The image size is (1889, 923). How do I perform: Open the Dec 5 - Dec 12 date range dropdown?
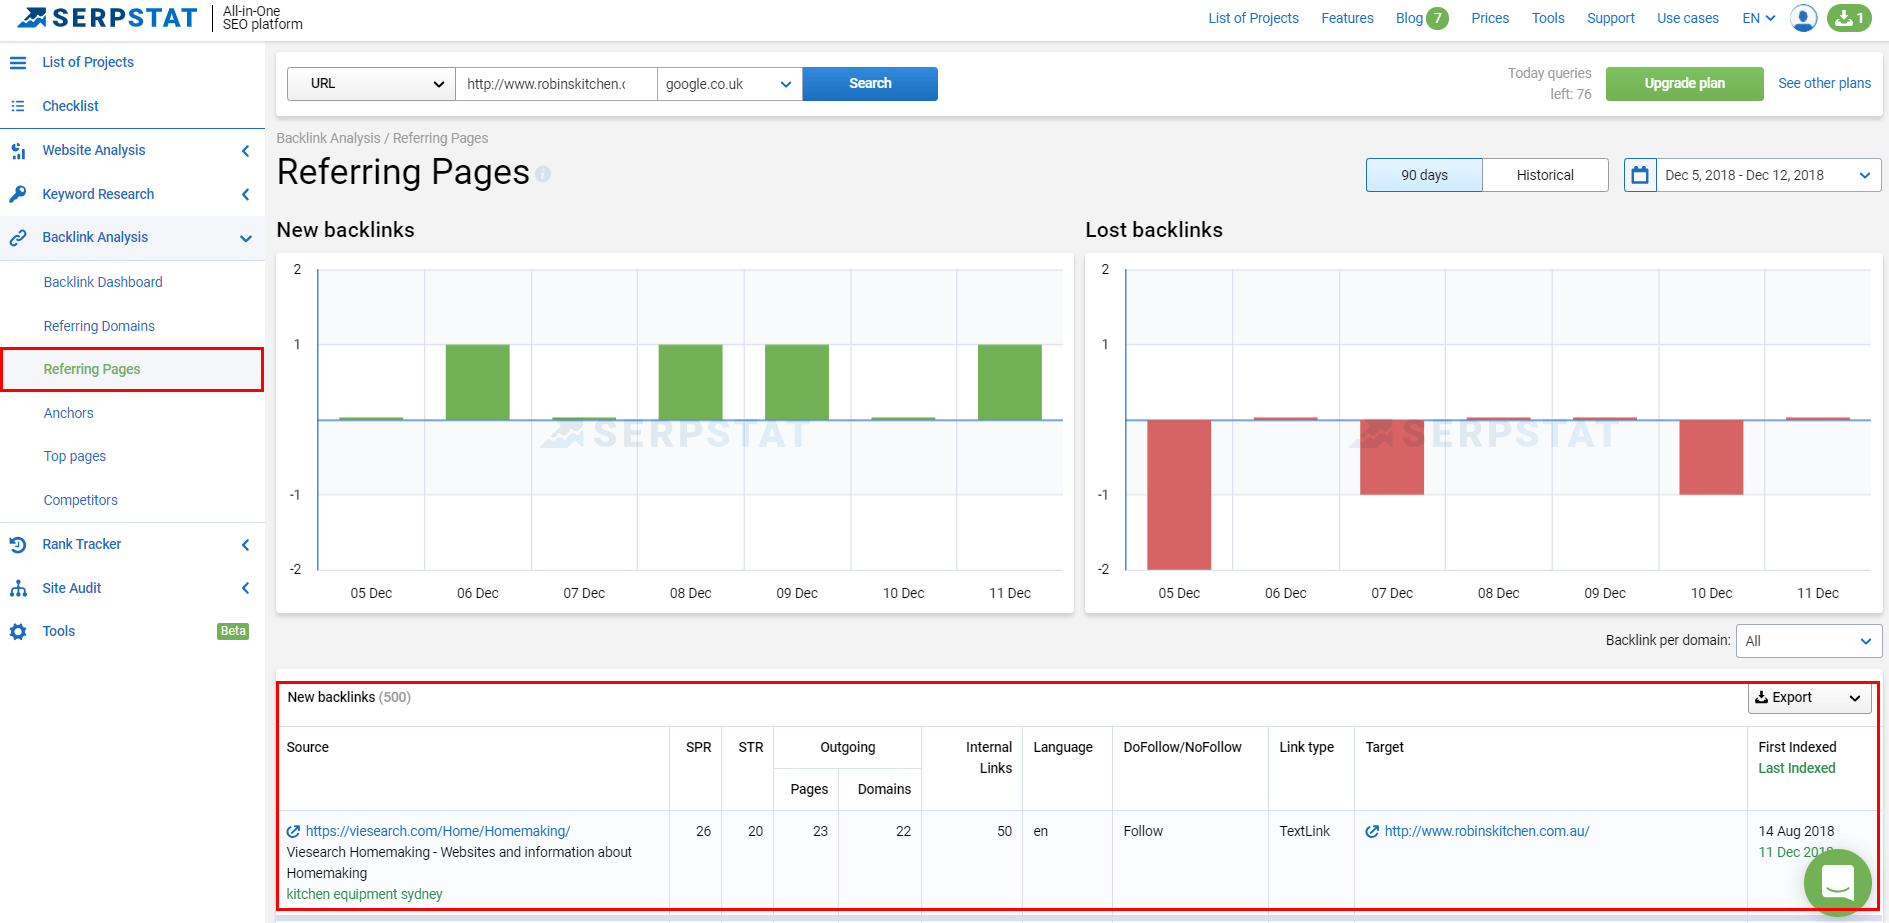(x=1768, y=175)
